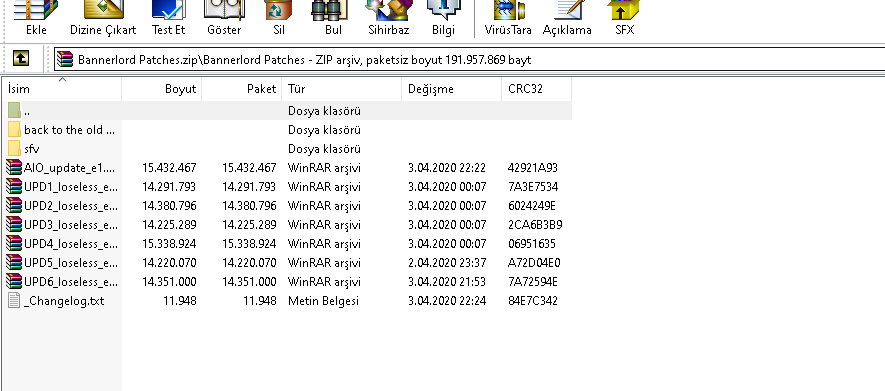Click the AIO_update archive file icon
The width and height of the screenshot is (885, 391).
[15, 168]
